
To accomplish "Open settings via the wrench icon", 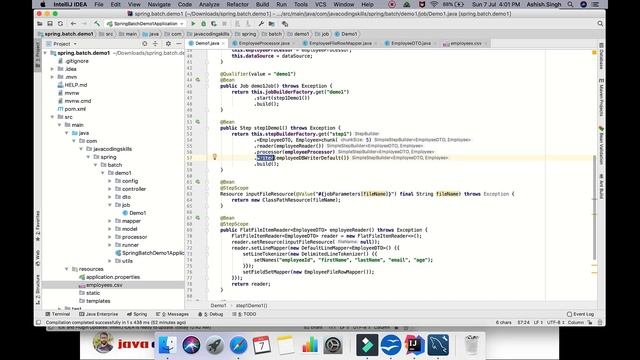I will tap(261, 24).
